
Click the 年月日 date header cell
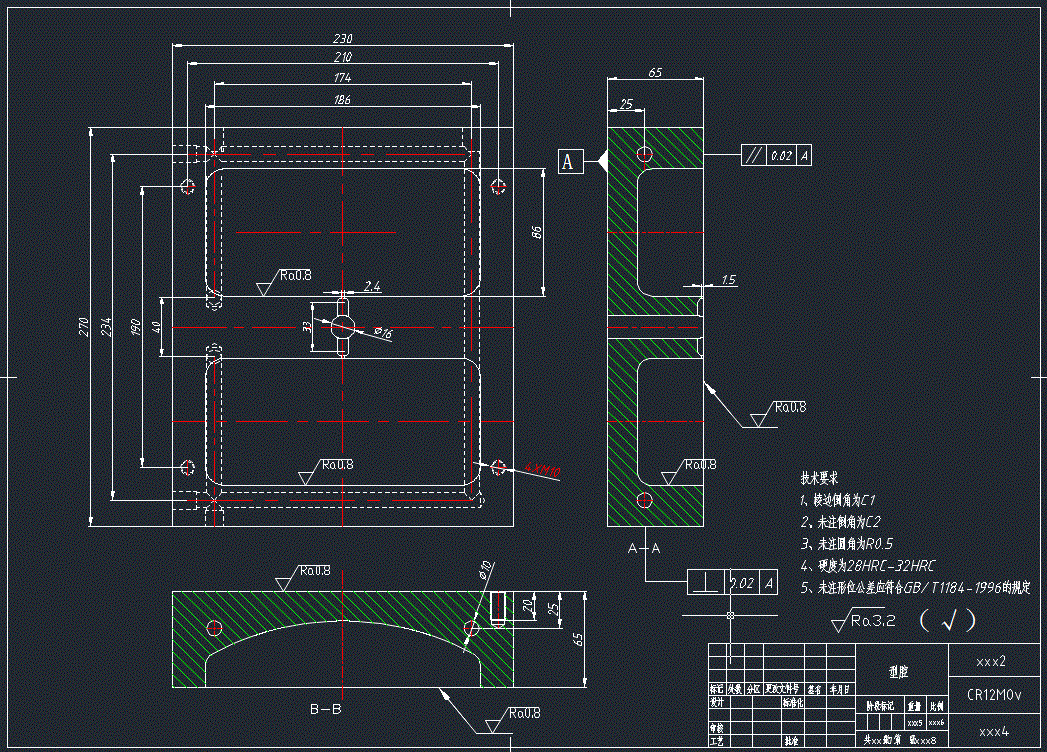coord(841,689)
